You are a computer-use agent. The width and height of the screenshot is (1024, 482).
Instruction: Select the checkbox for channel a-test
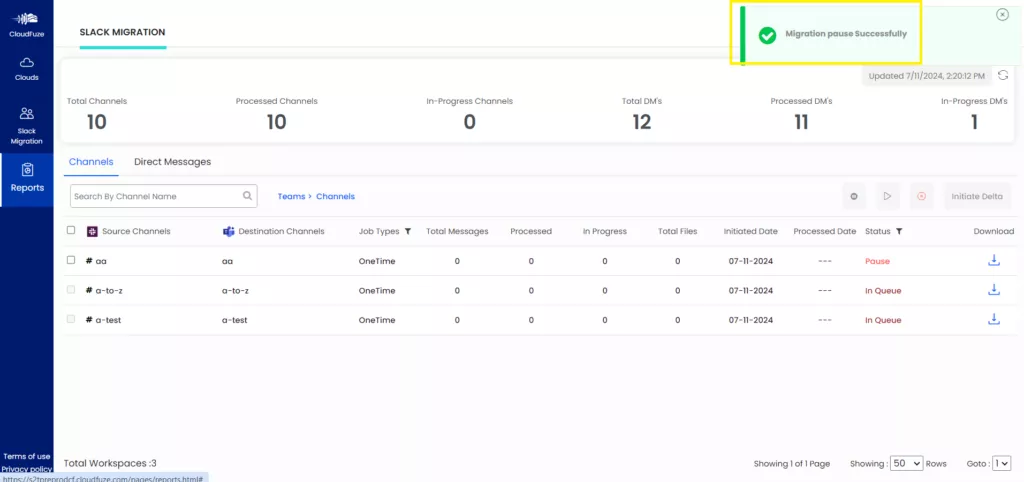pyautogui.click(x=71, y=319)
